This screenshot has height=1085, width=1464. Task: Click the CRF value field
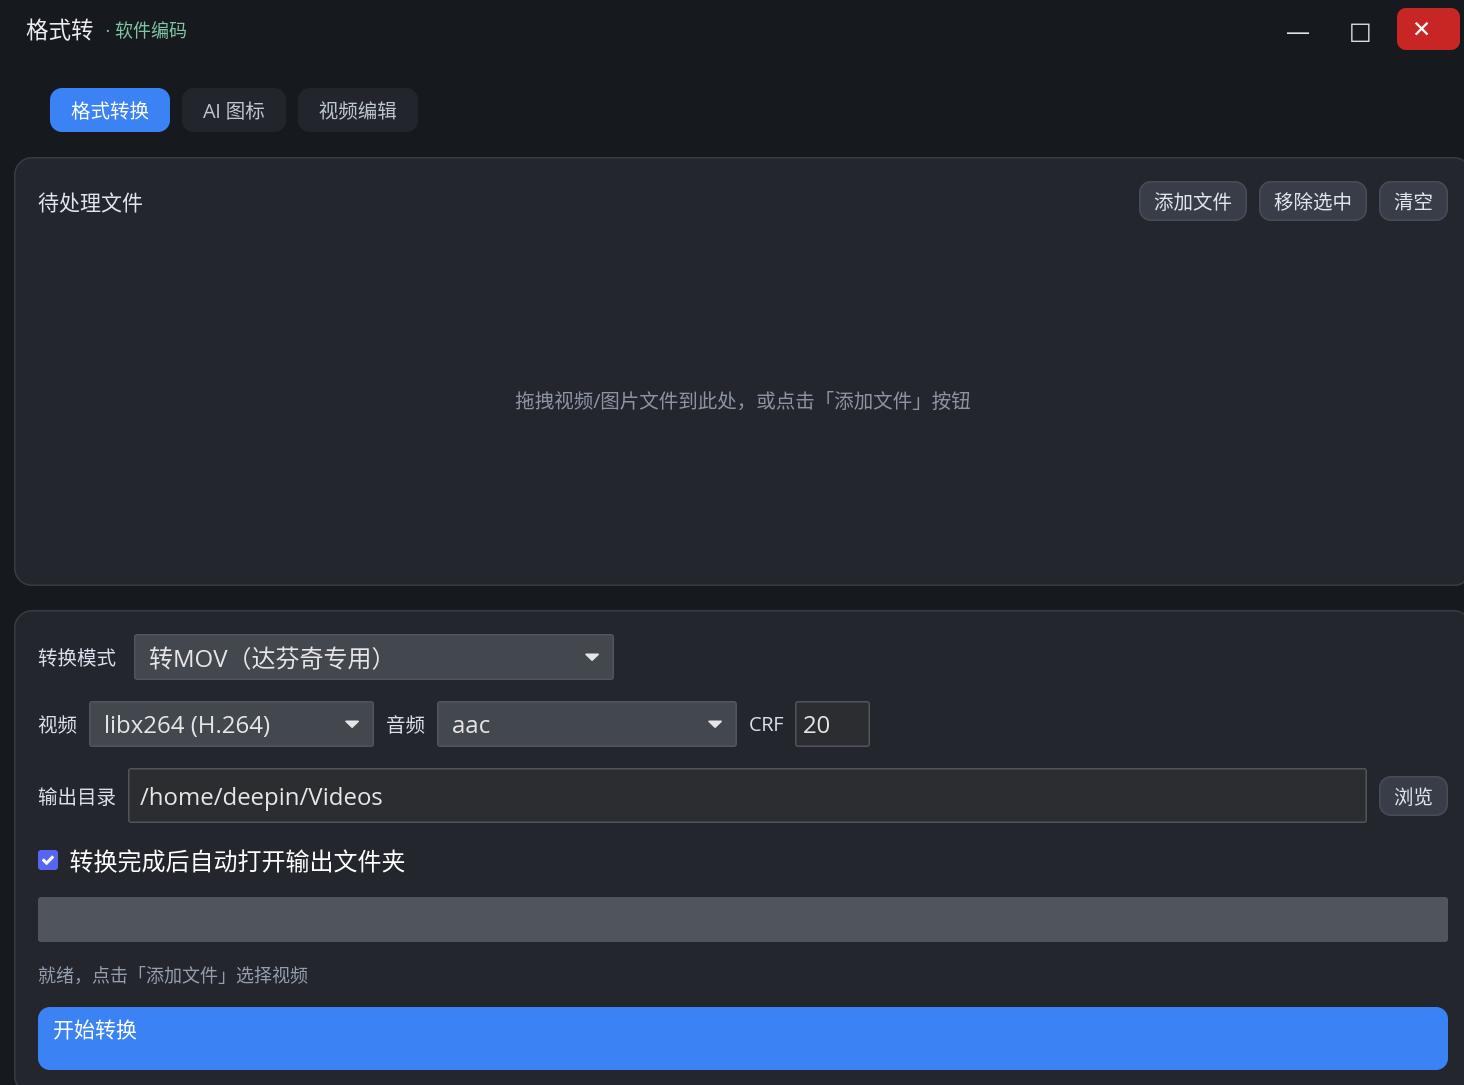(832, 724)
